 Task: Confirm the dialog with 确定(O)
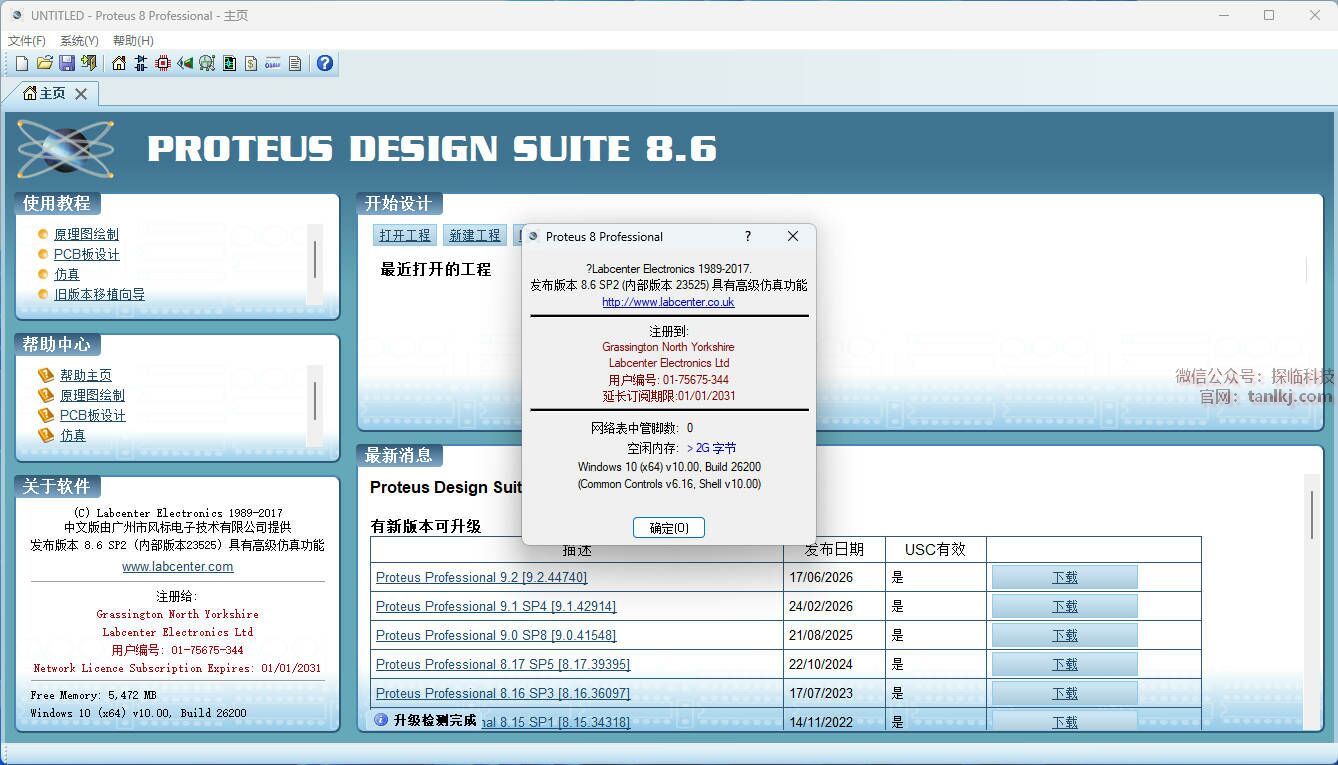pos(669,527)
